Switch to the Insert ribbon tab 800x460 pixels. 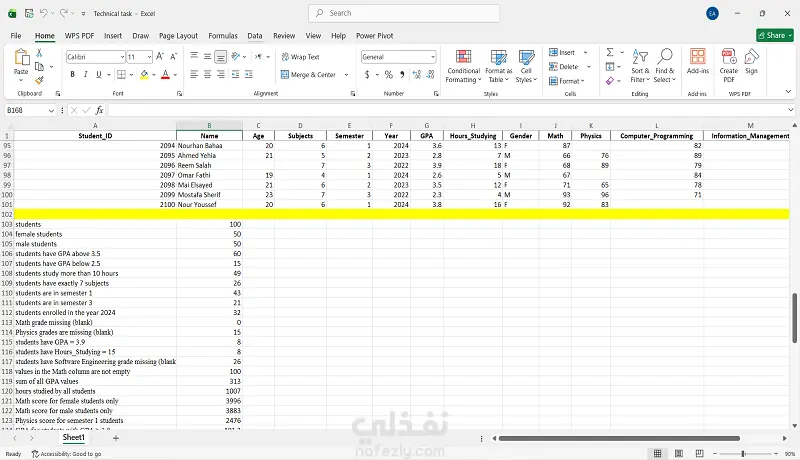pyautogui.click(x=113, y=36)
